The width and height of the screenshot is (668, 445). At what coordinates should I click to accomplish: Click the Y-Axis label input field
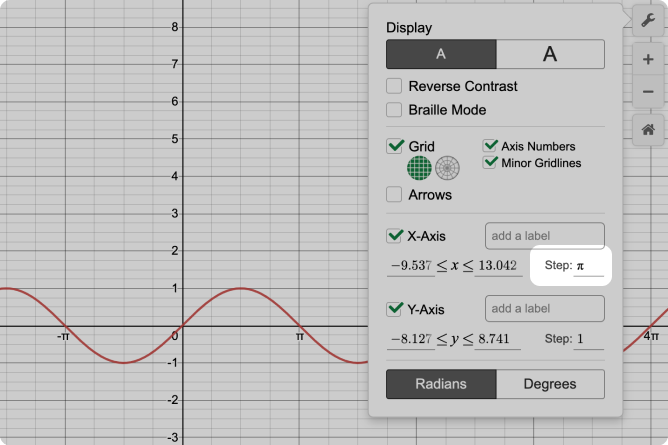(544, 309)
